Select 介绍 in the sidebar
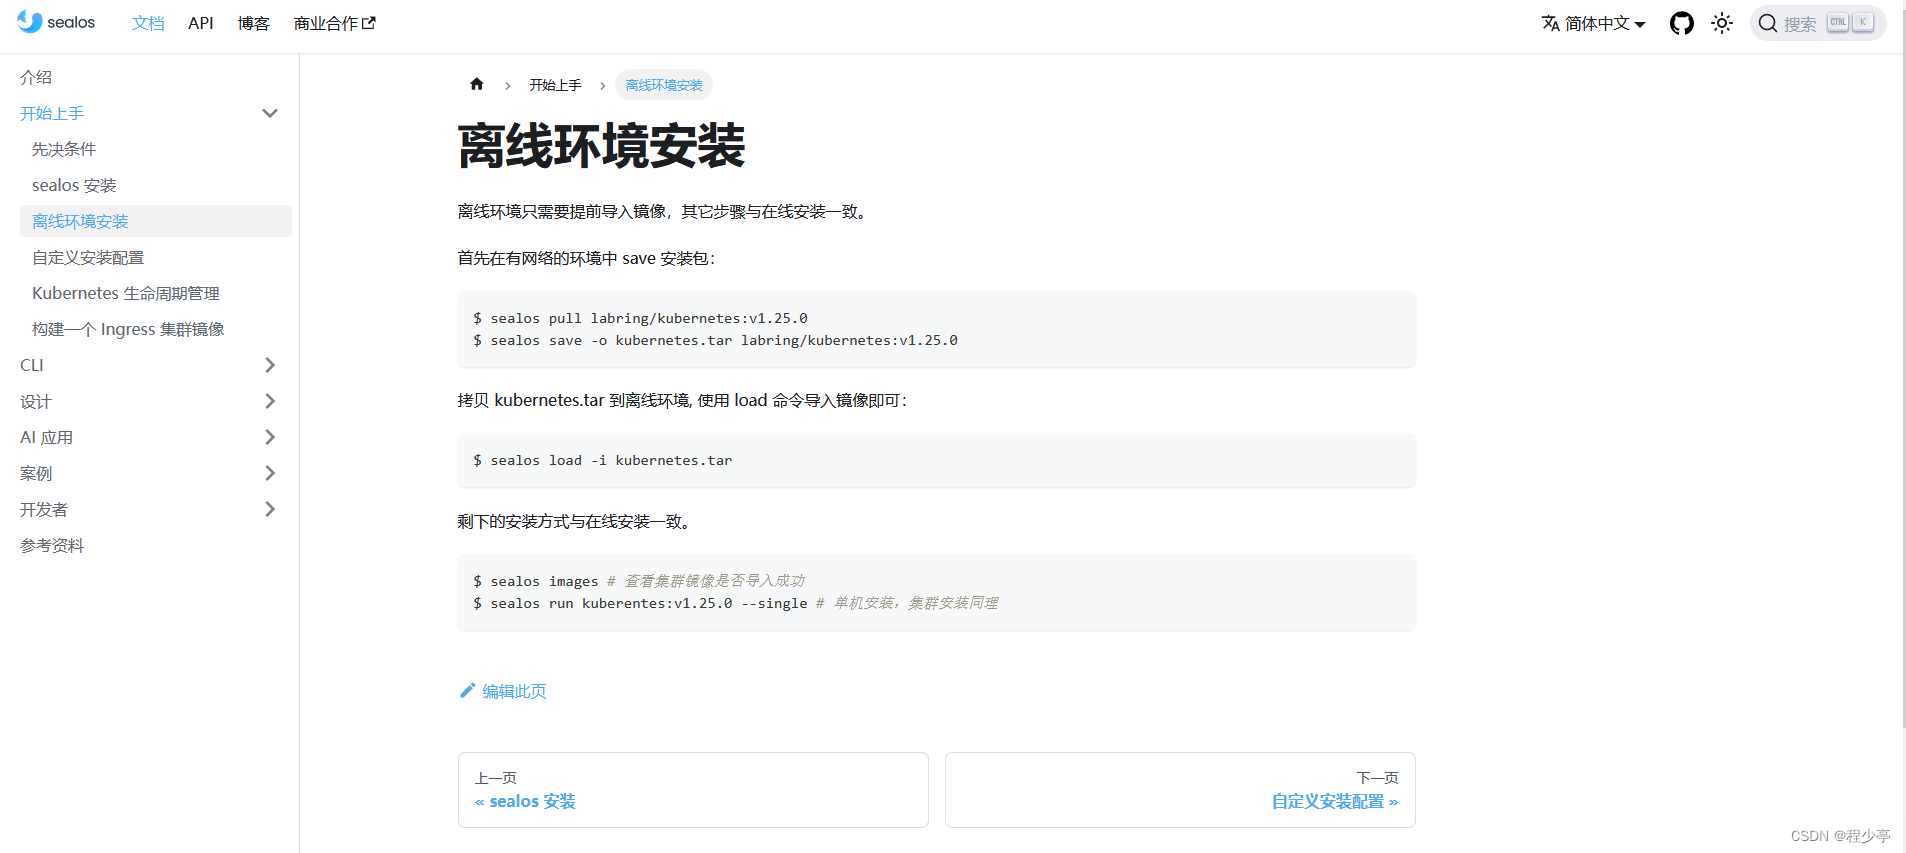The image size is (1906, 853). (x=36, y=77)
